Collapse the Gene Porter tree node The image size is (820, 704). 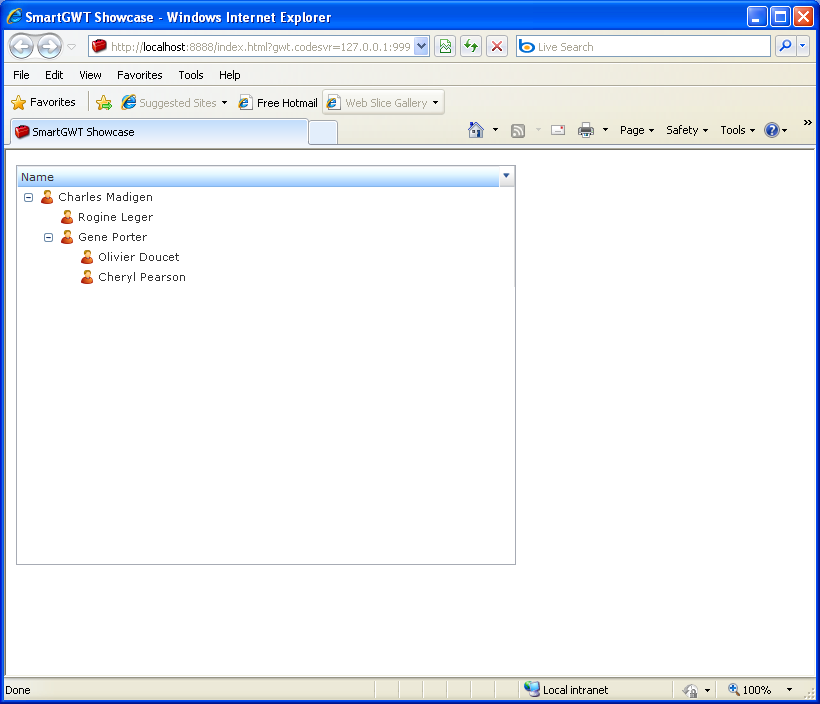click(x=49, y=237)
